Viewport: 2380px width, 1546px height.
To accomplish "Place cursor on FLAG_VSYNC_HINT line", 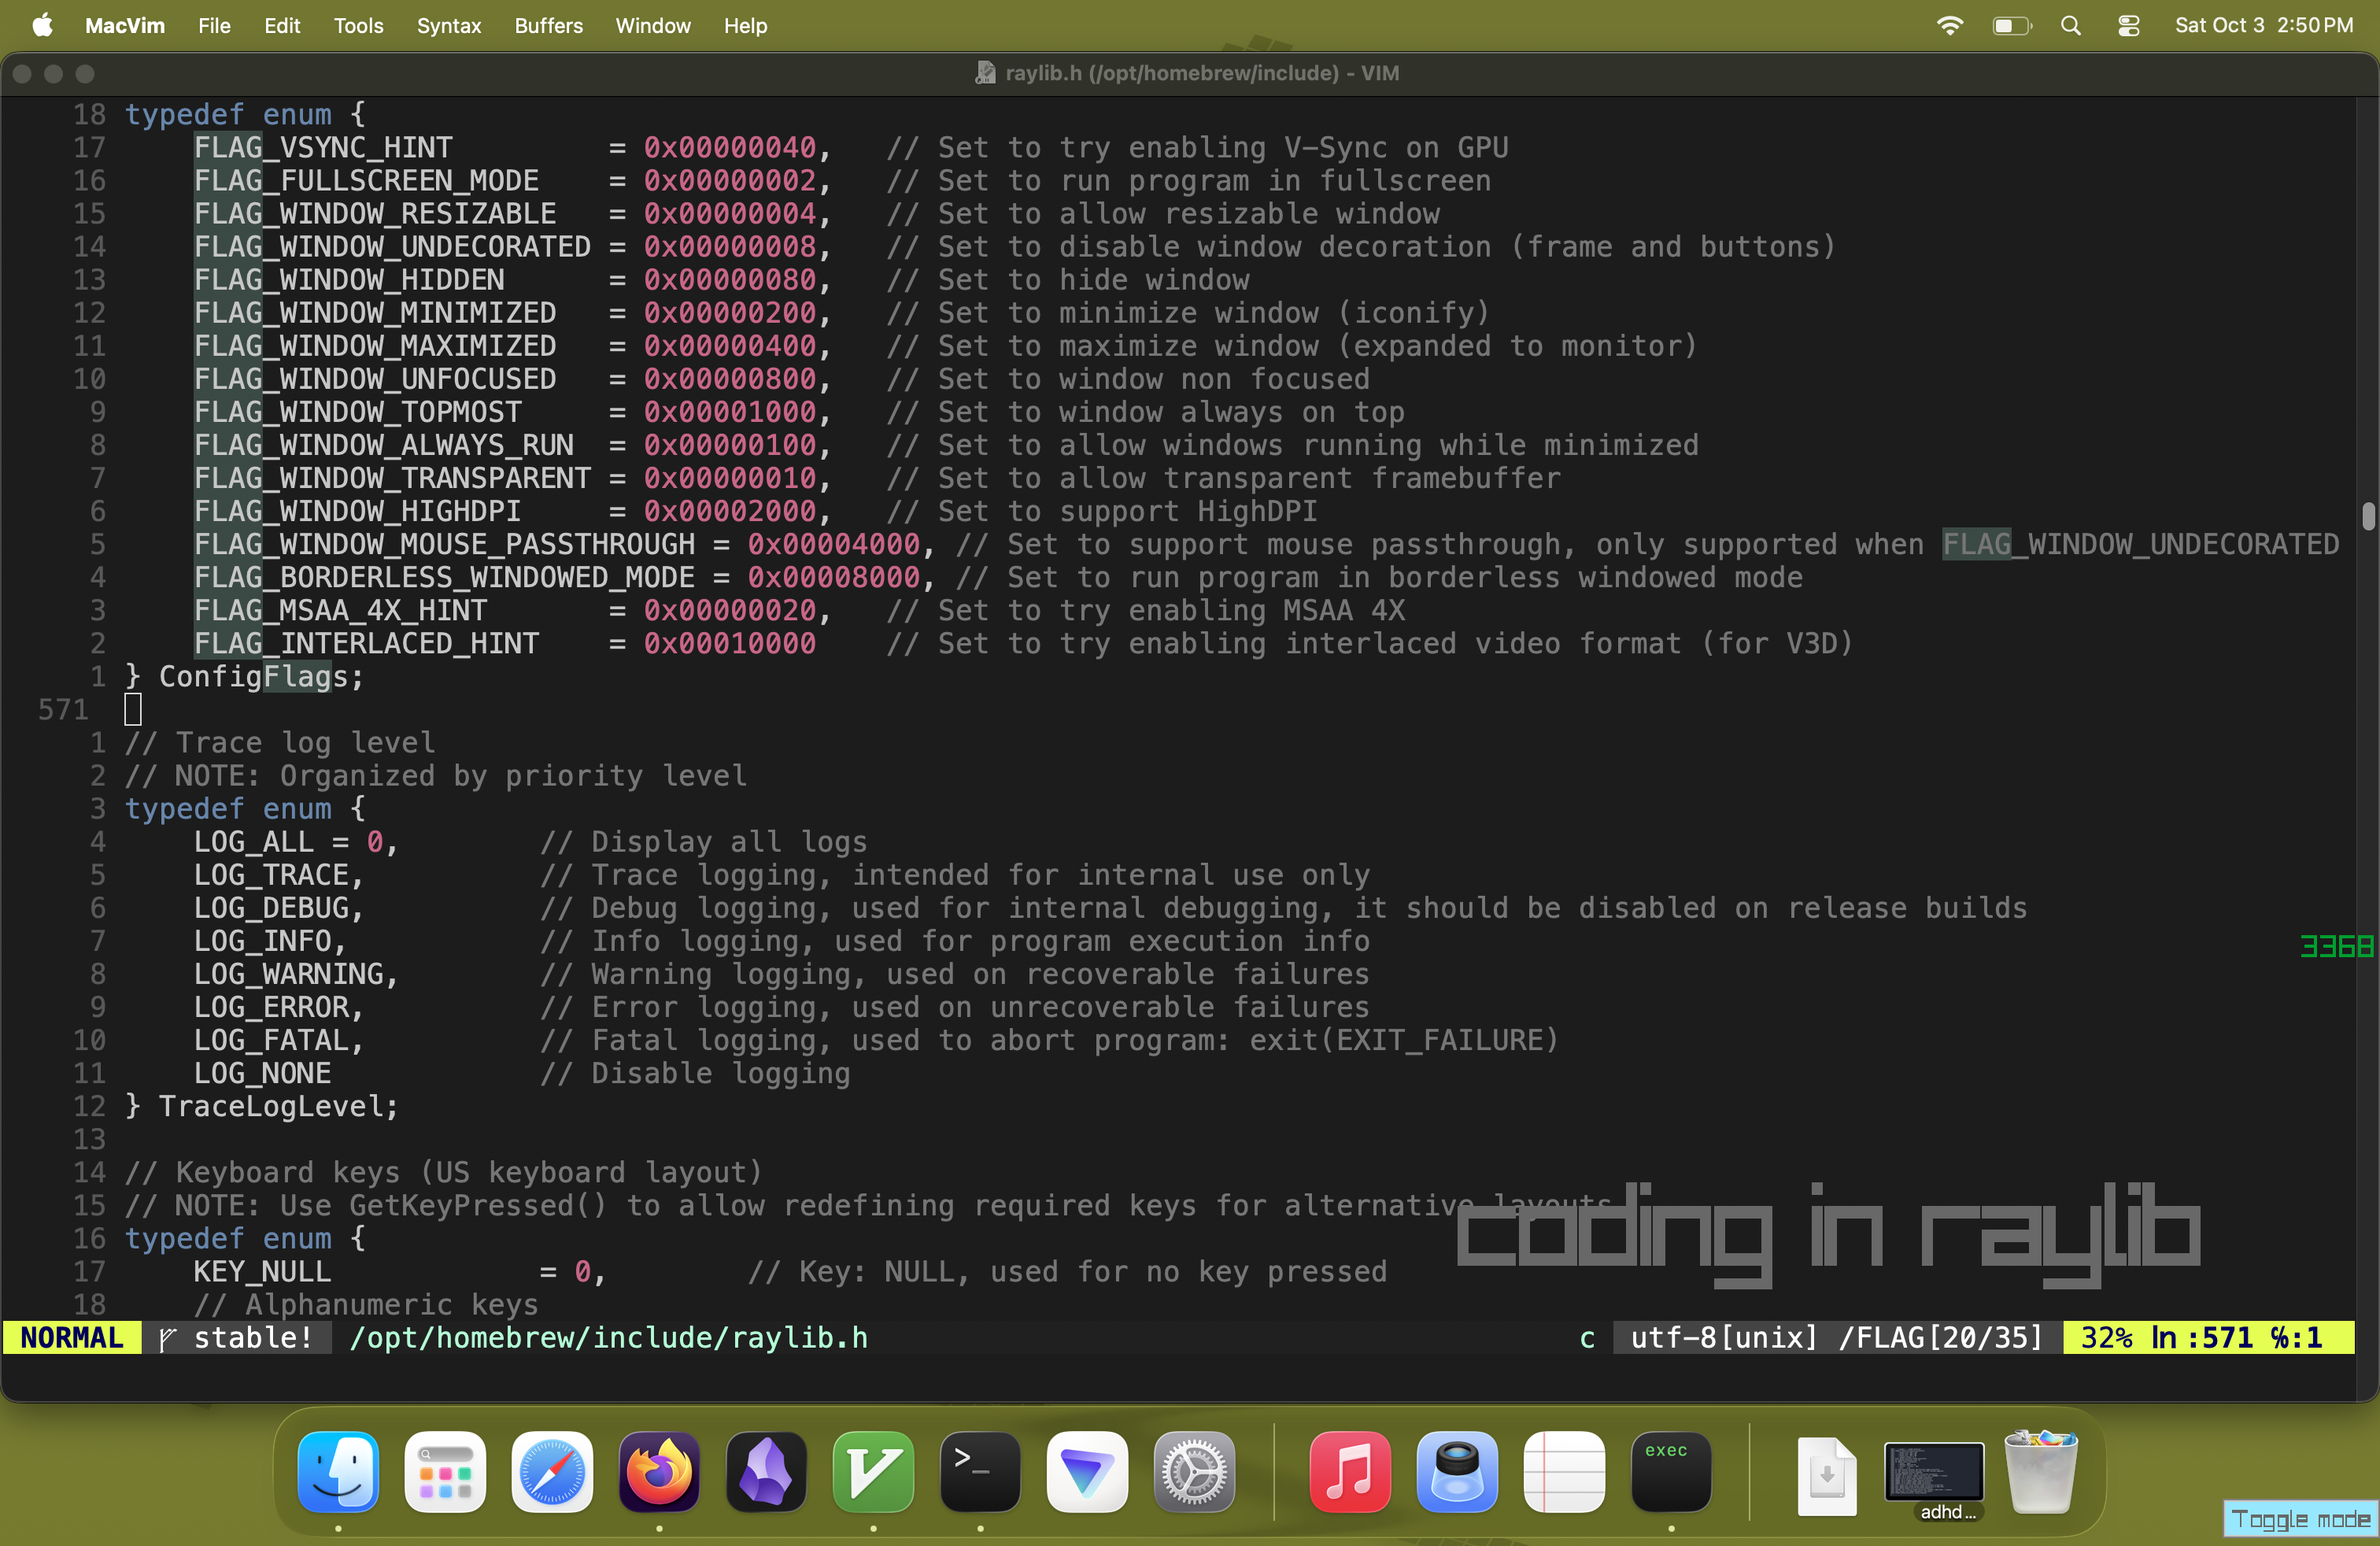I will pos(323,148).
